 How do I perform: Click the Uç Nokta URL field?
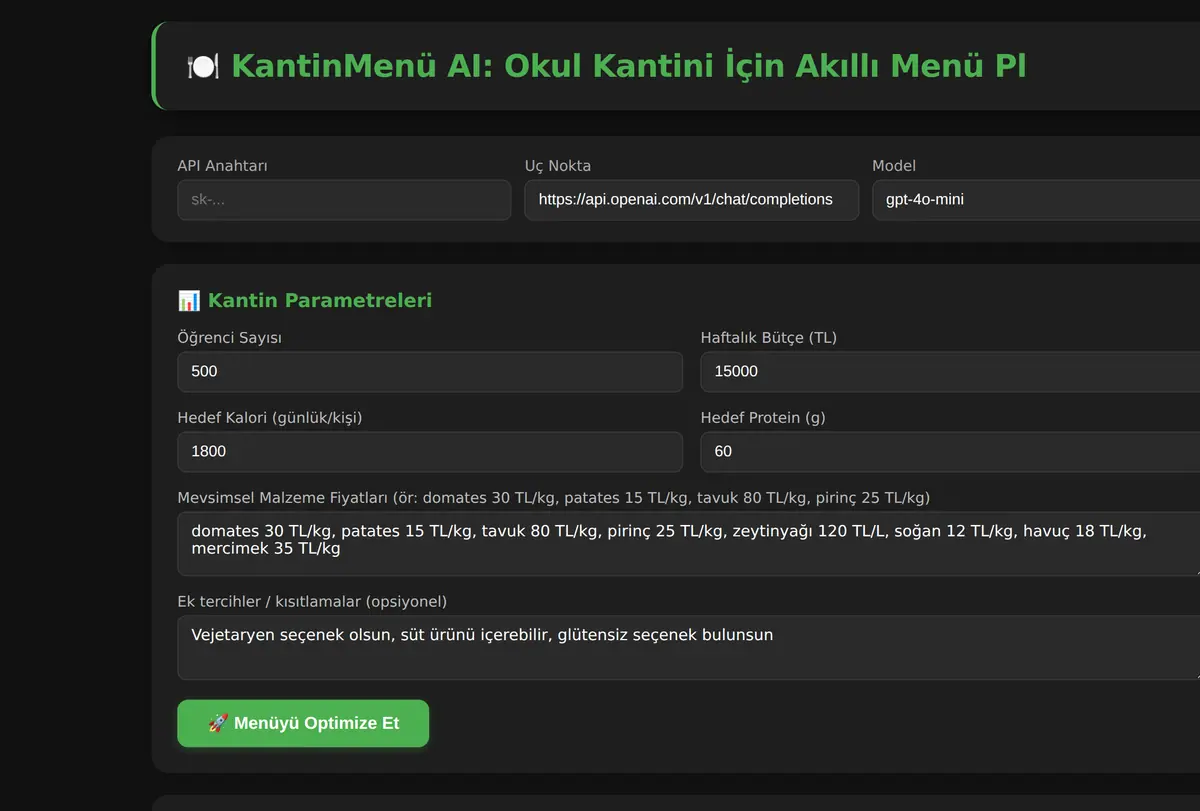692,200
